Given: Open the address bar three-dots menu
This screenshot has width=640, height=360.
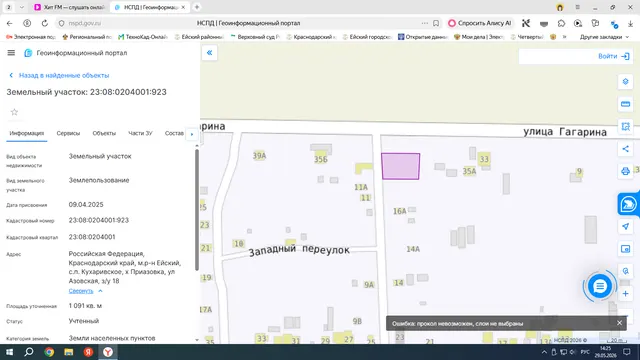Looking at the screenshot, I should [x=425, y=23].
